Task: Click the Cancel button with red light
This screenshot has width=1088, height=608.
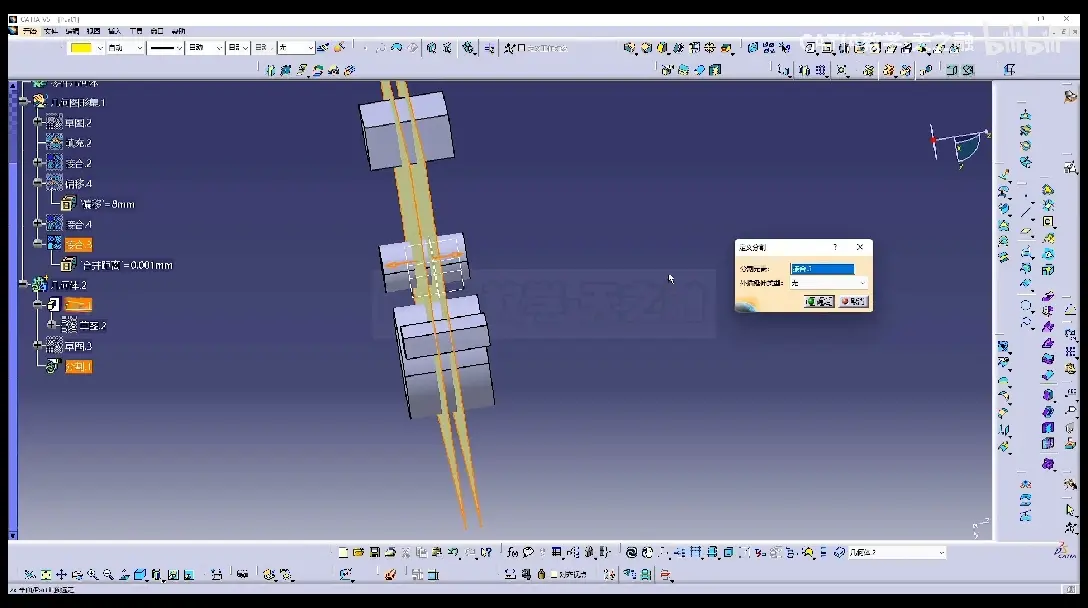Action: pyautogui.click(x=853, y=301)
